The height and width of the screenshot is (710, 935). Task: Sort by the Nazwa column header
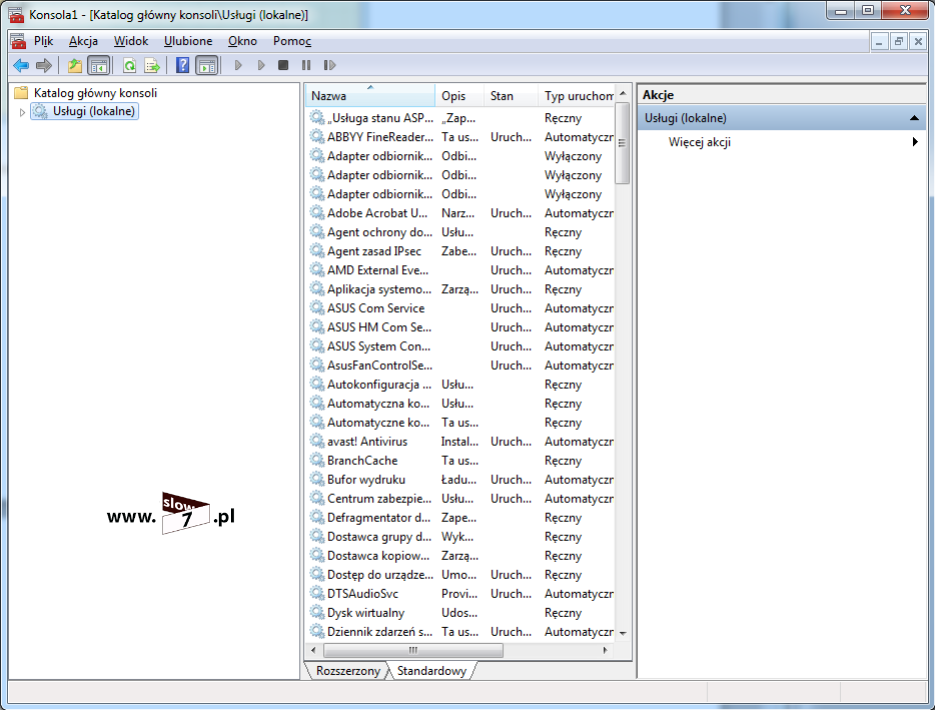[370, 96]
